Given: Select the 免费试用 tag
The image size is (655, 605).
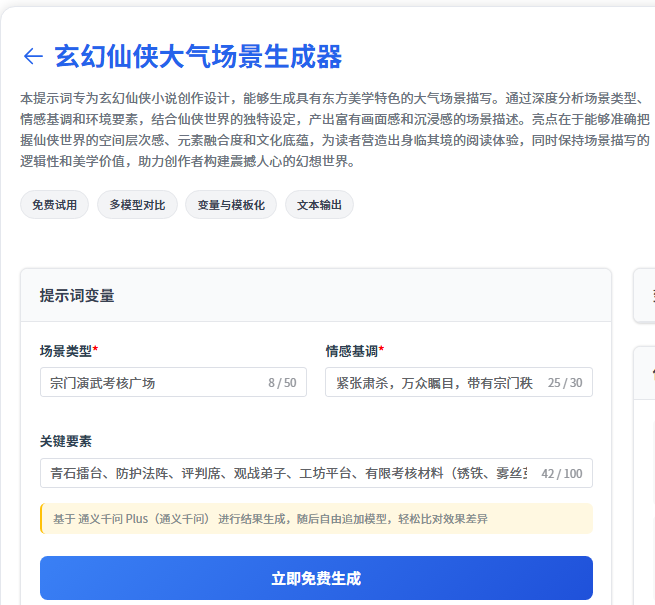Looking at the screenshot, I should pos(54,205).
